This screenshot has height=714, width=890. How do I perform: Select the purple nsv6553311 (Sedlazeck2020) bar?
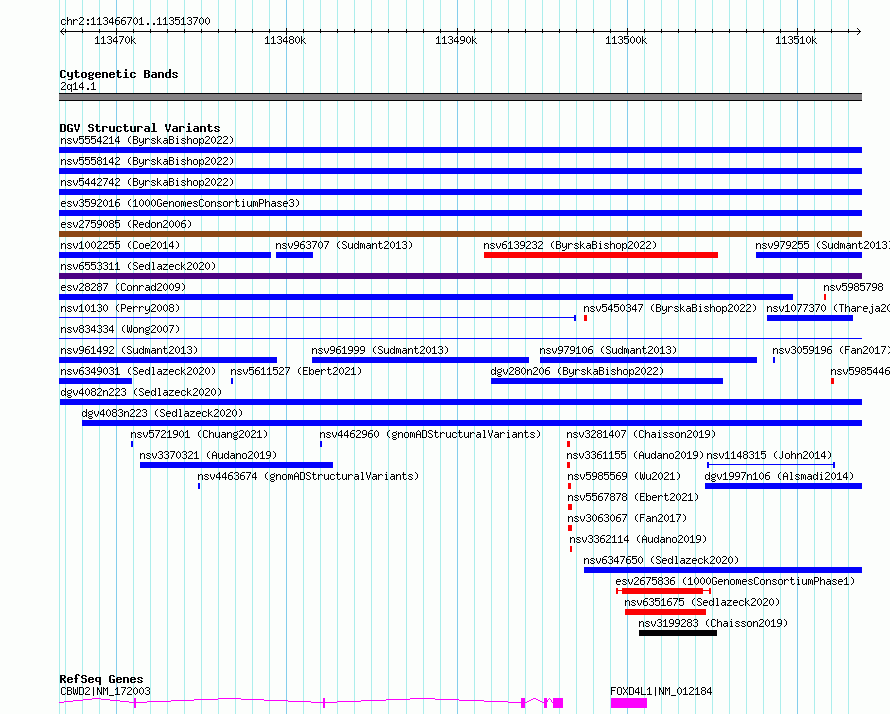tap(460, 276)
